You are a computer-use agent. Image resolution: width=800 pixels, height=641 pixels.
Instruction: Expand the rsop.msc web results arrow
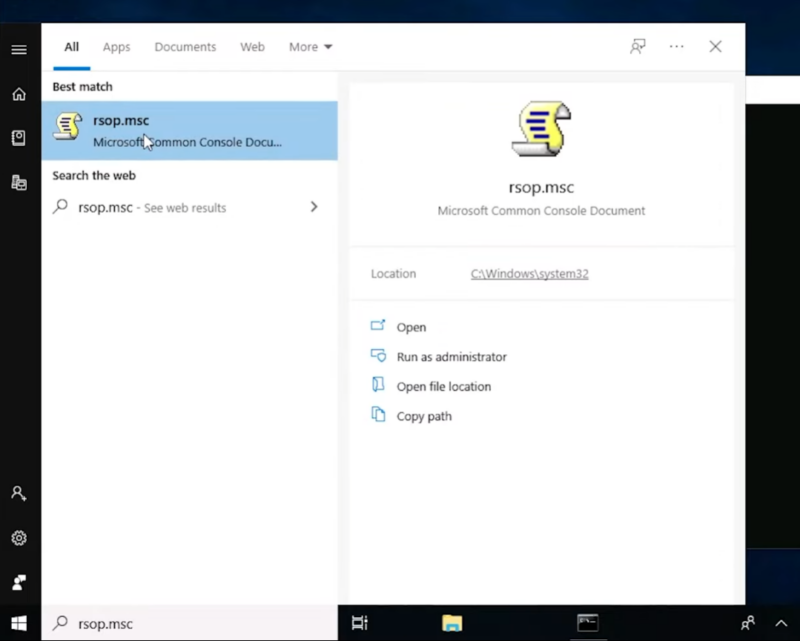coord(314,207)
